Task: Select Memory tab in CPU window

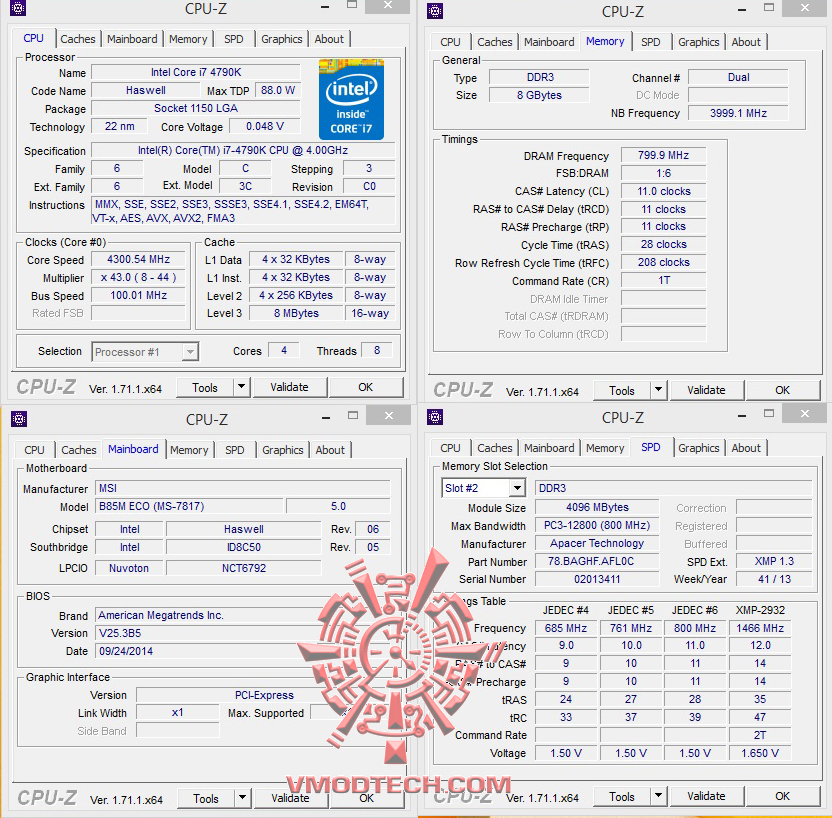Action: pos(188,39)
